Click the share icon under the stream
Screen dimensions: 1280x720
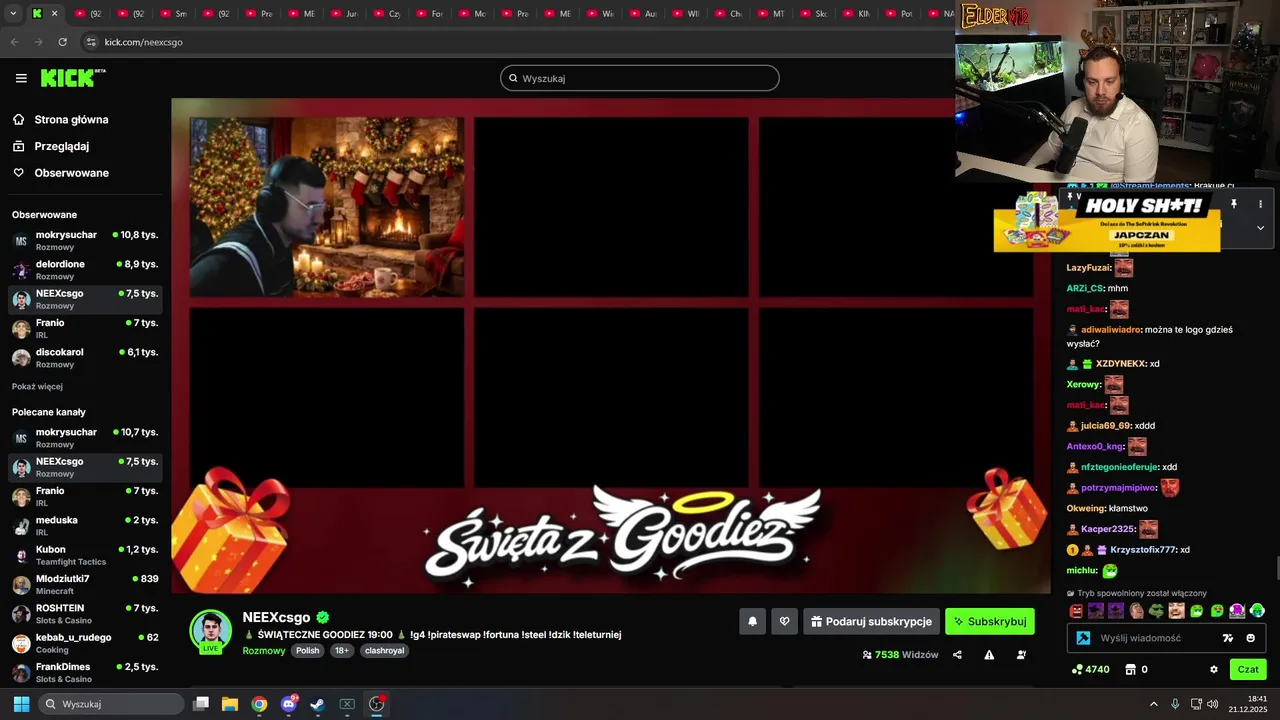coord(957,655)
